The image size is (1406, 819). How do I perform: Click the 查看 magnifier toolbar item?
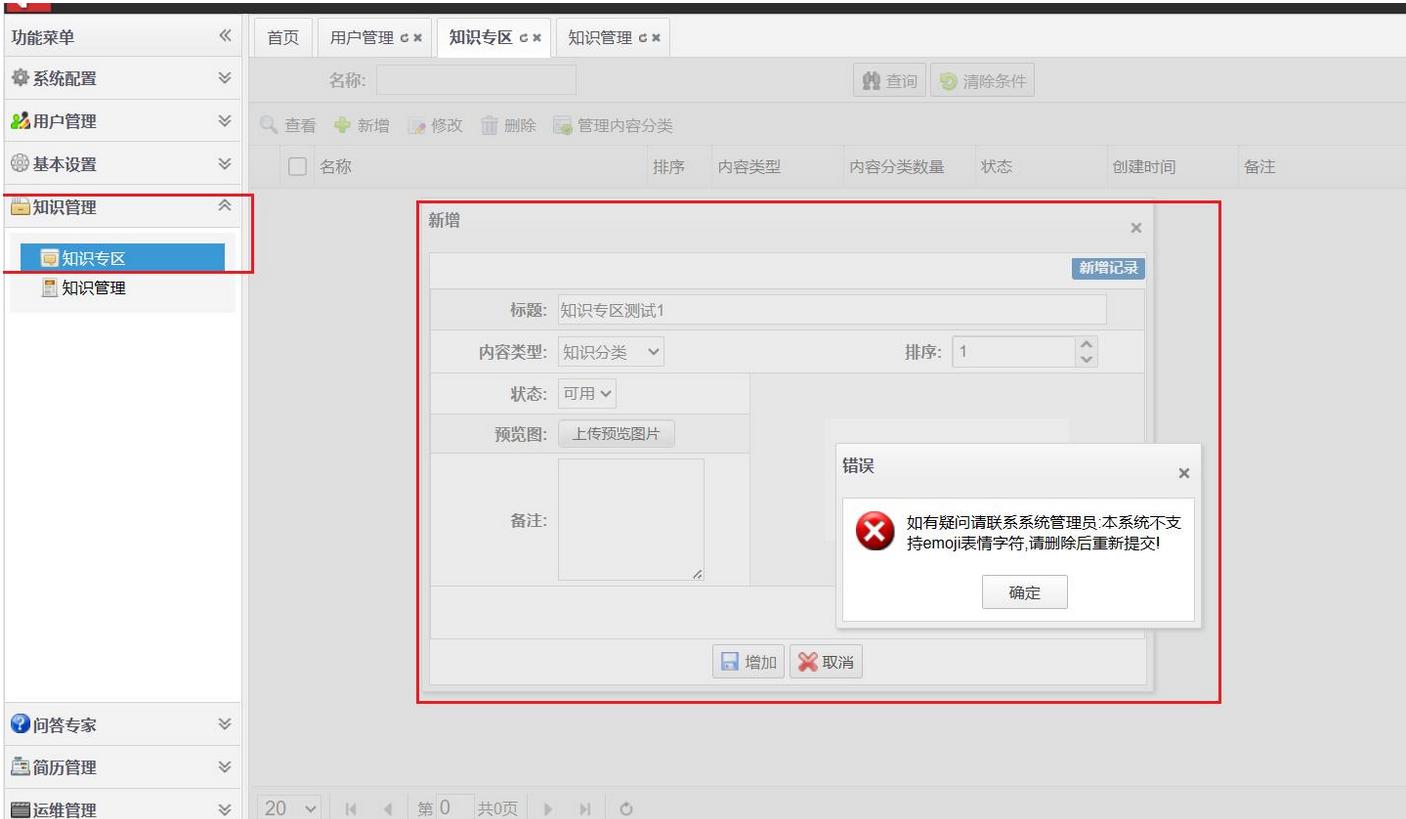point(288,125)
